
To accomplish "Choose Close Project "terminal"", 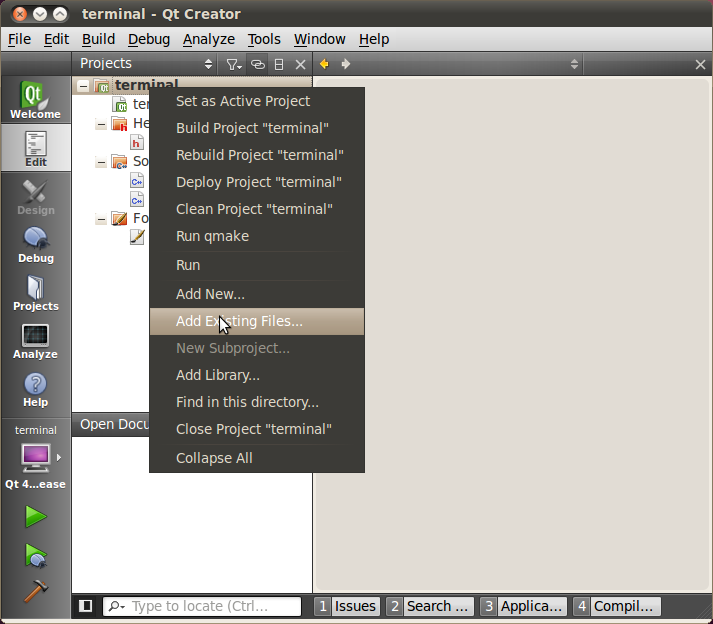I will (257, 429).
